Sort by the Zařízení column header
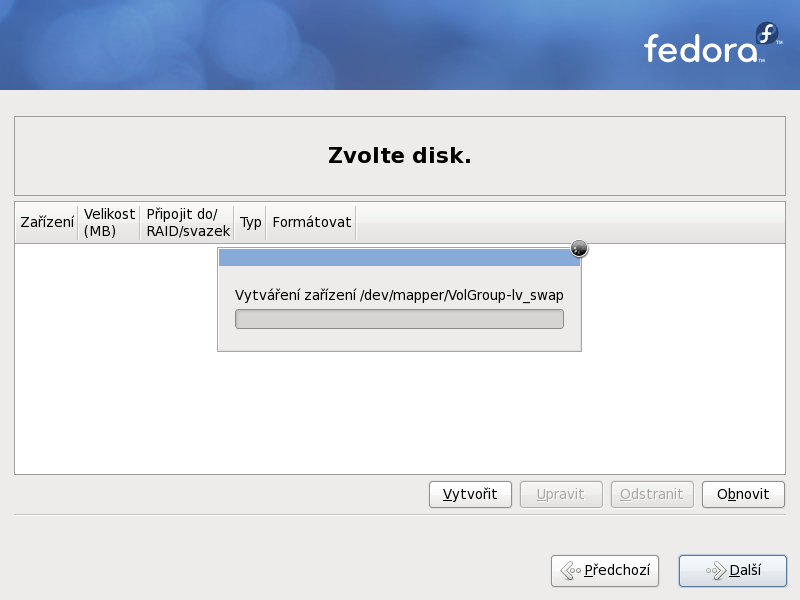800x600 pixels. coord(47,222)
